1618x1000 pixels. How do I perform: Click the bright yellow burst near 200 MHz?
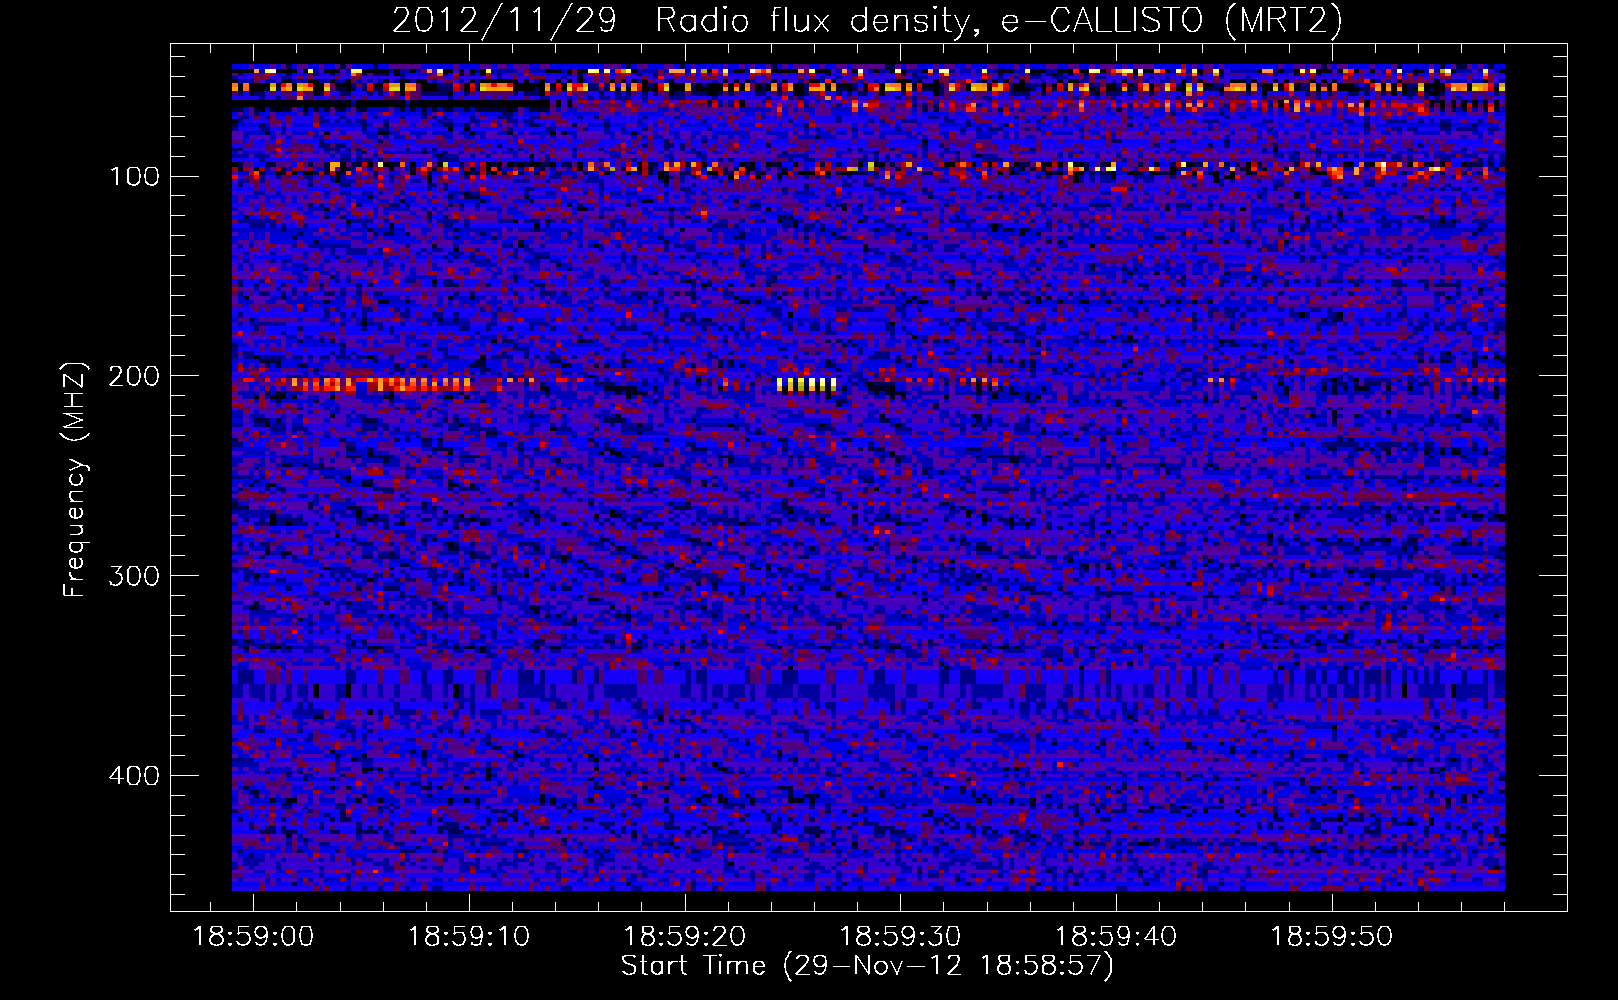pyautogui.click(x=806, y=385)
